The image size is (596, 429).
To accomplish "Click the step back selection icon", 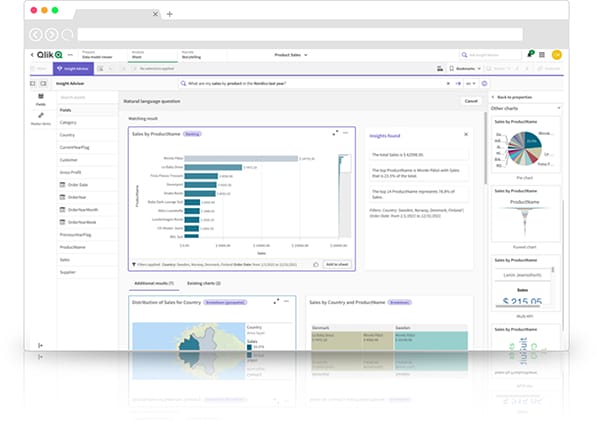I will coord(111,68).
